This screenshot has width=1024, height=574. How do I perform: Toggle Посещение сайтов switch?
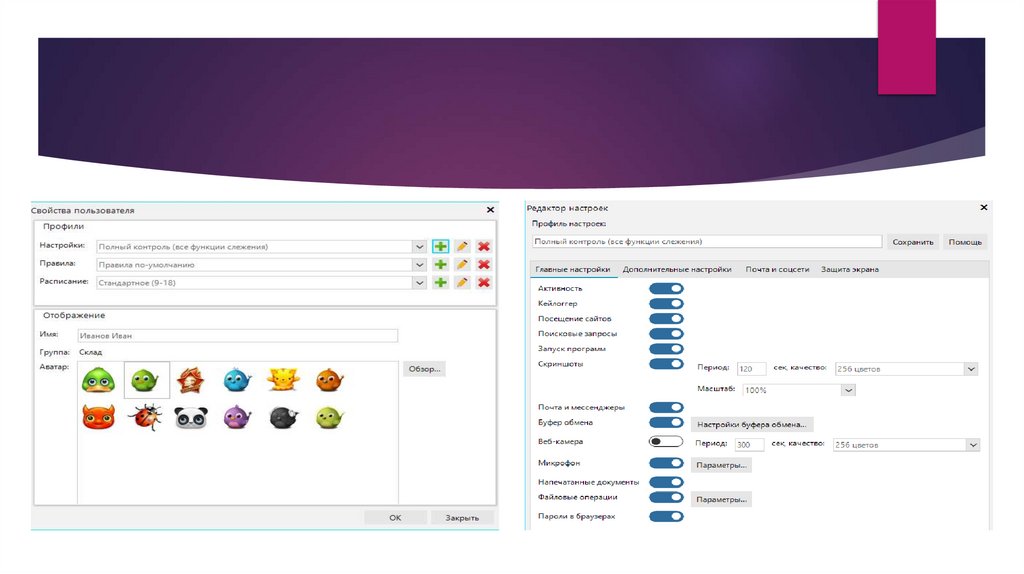point(666,318)
